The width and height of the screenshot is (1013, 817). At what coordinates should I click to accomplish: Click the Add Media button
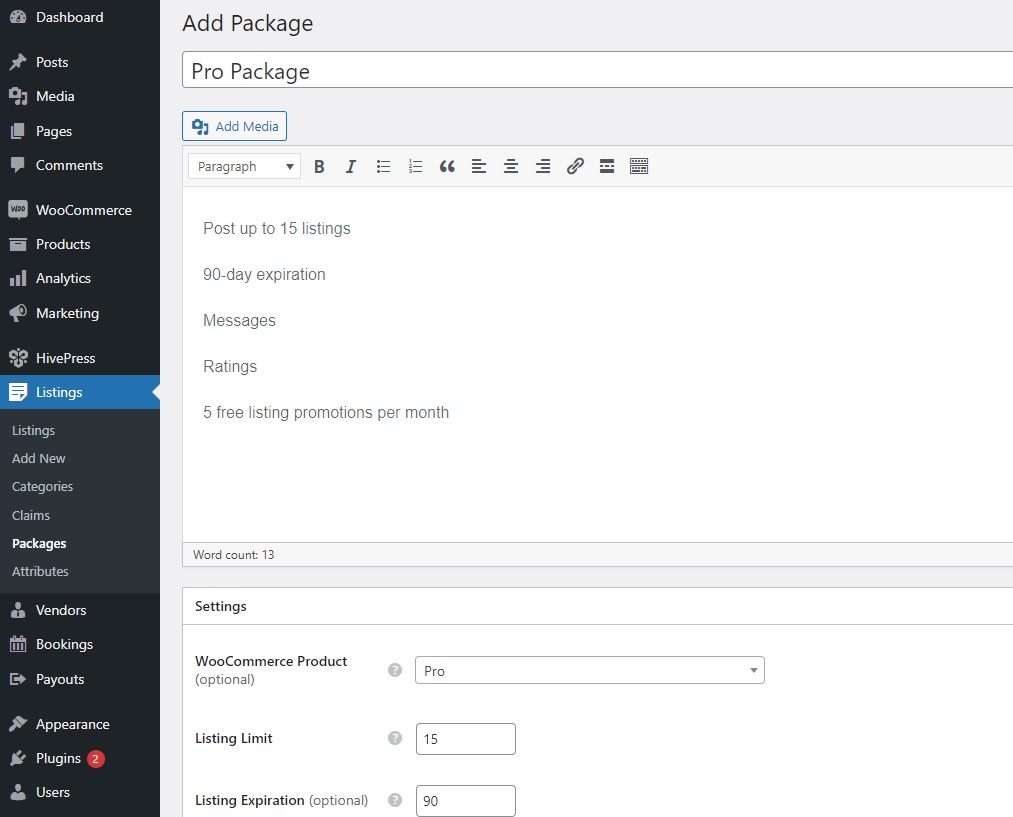pos(234,126)
